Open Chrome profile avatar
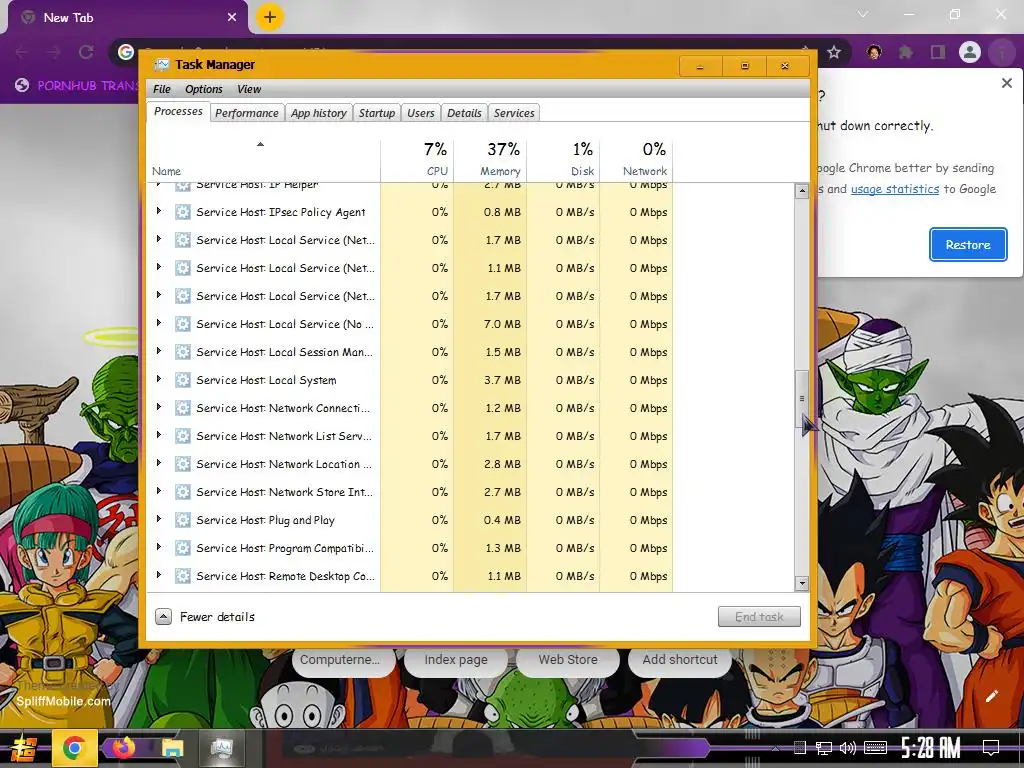1024x768 pixels. pyautogui.click(x=970, y=52)
